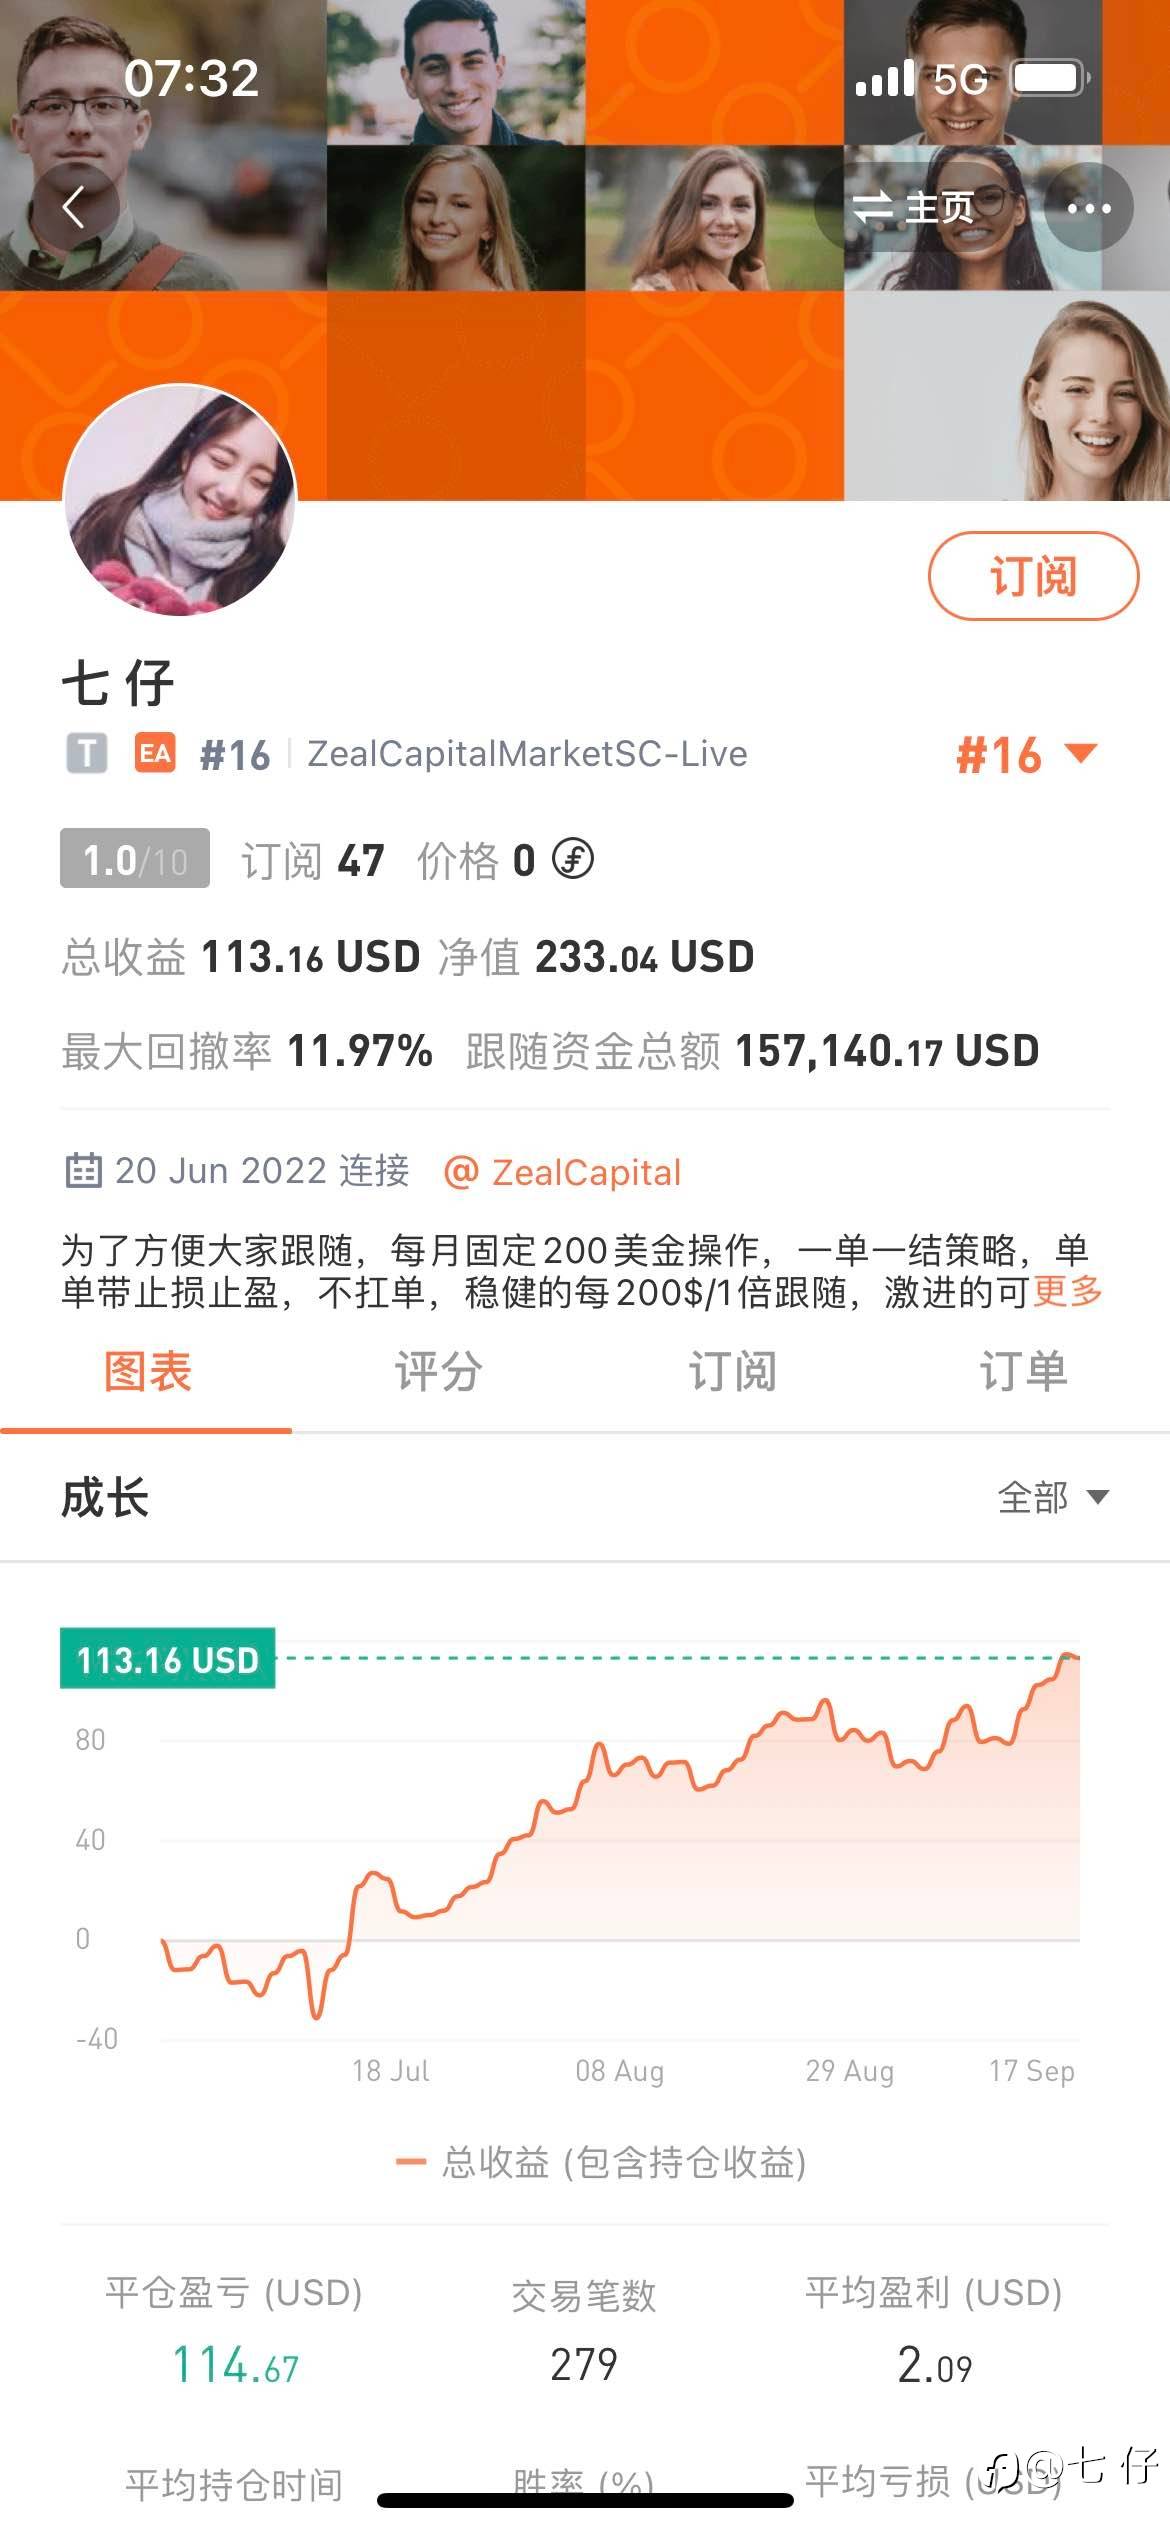Open the three-dots more menu
Screen dimensions: 1170x2532
click(1088, 208)
